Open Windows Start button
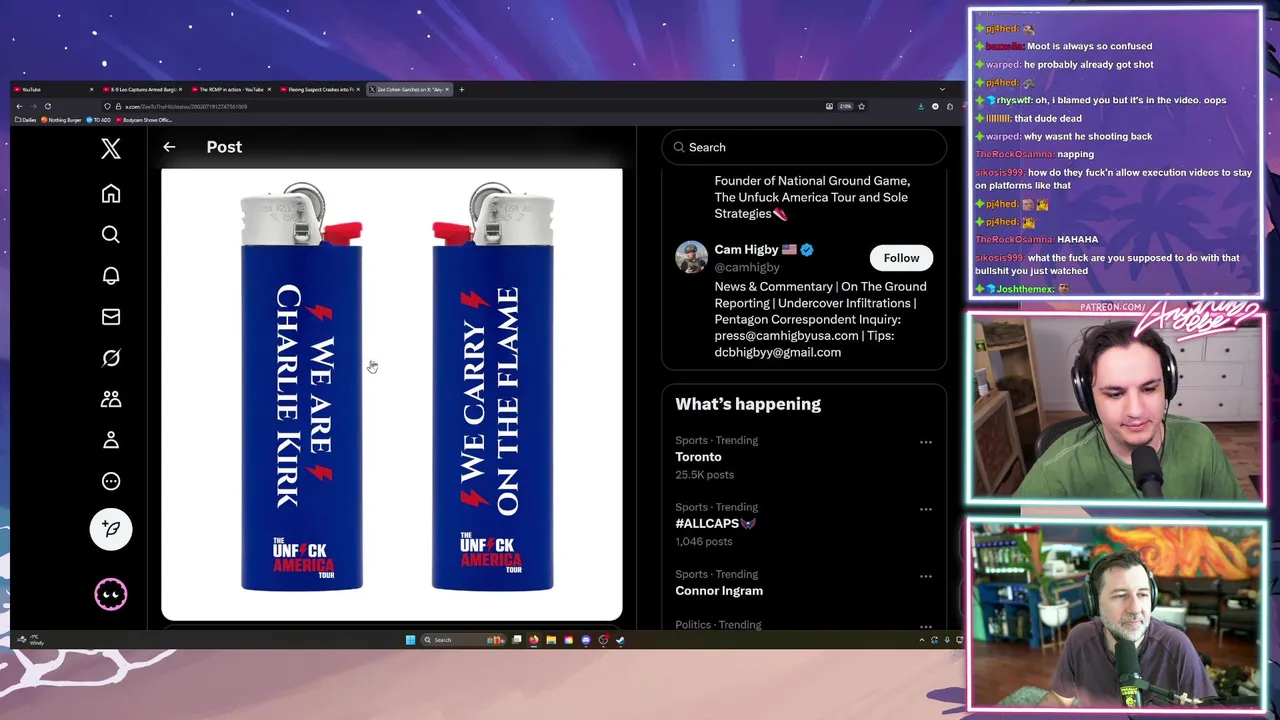1280x720 pixels. (x=410, y=640)
